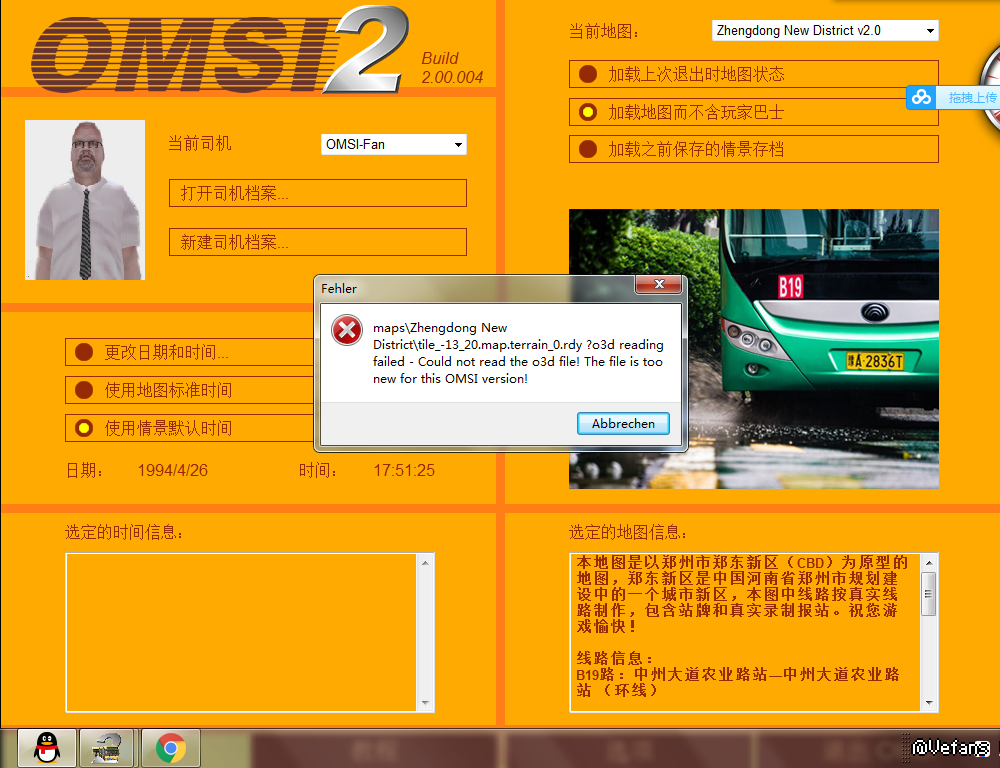Click the driver portrait picture
The height and width of the screenshot is (768, 1000).
85,200
